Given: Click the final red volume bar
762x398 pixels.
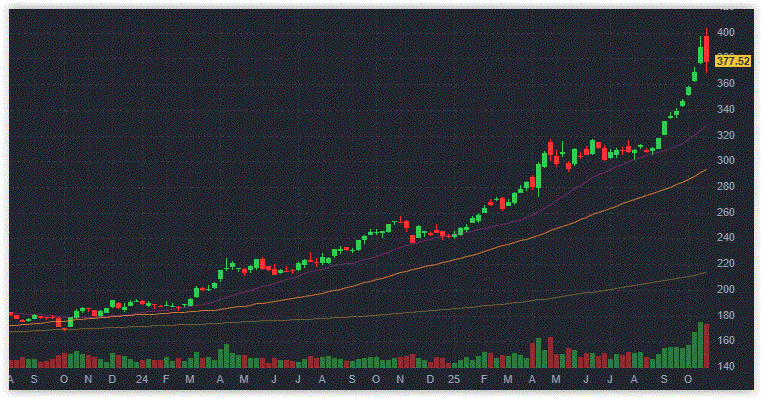Looking at the screenshot, I should (x=706, y=346).
